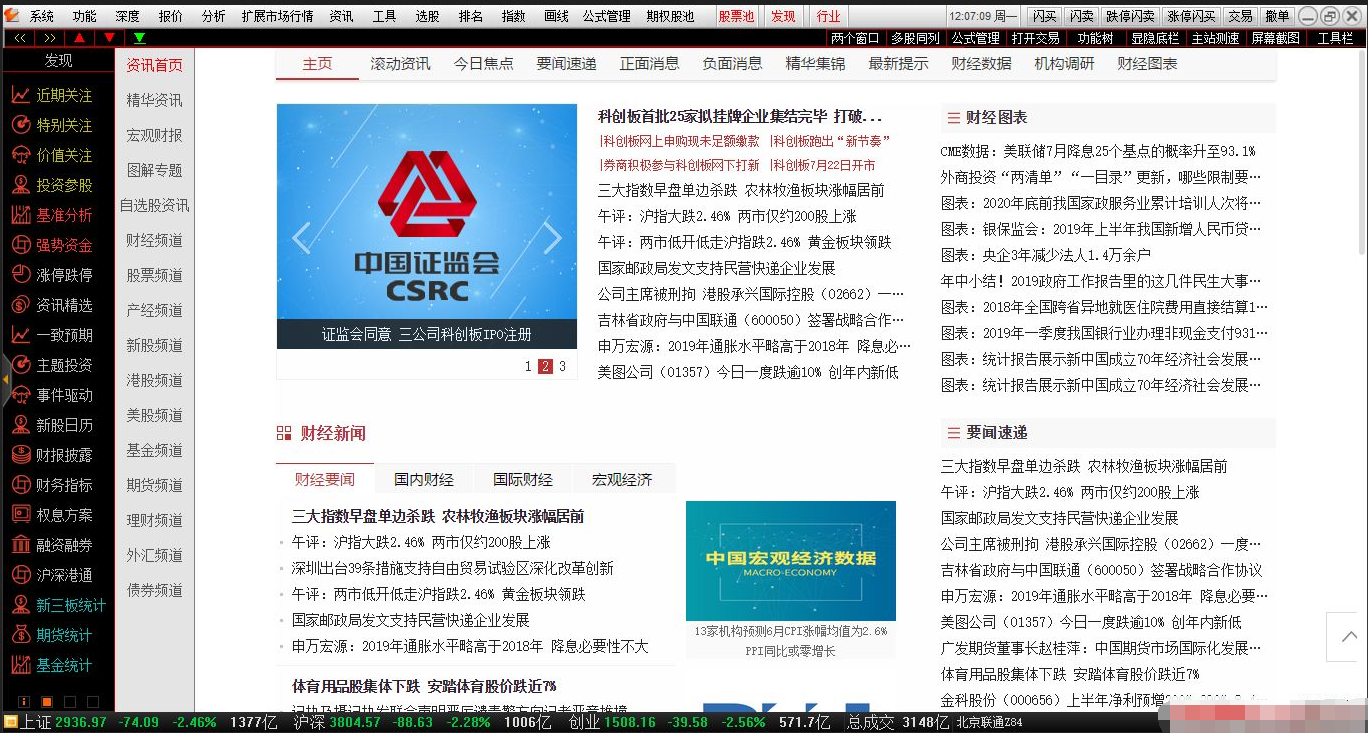This screenshot has height=733, width=1368.
Task: Open link CME数据：美联储7月降息25个基点
Action: tap(1098, 151)
